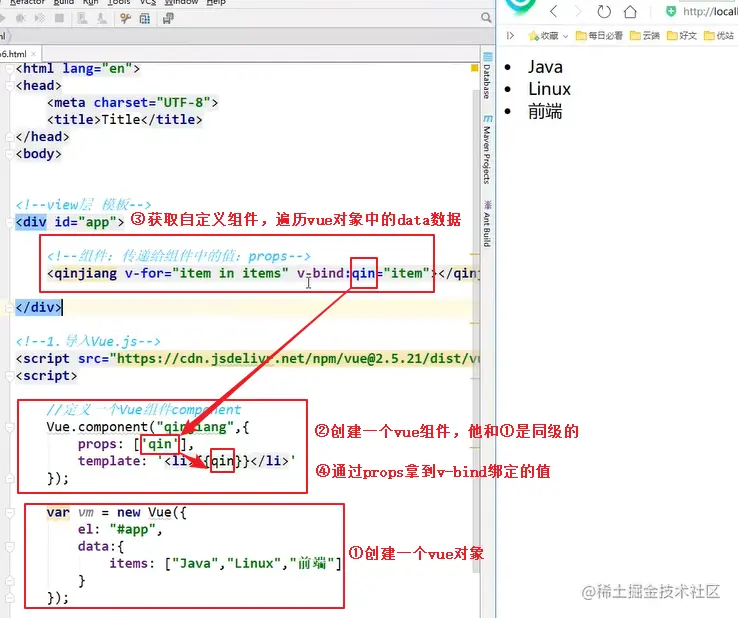This screenshot has height=618, width=738.
Task: Click Search Everywhere magnifier icon
Action: click(486, 18)
